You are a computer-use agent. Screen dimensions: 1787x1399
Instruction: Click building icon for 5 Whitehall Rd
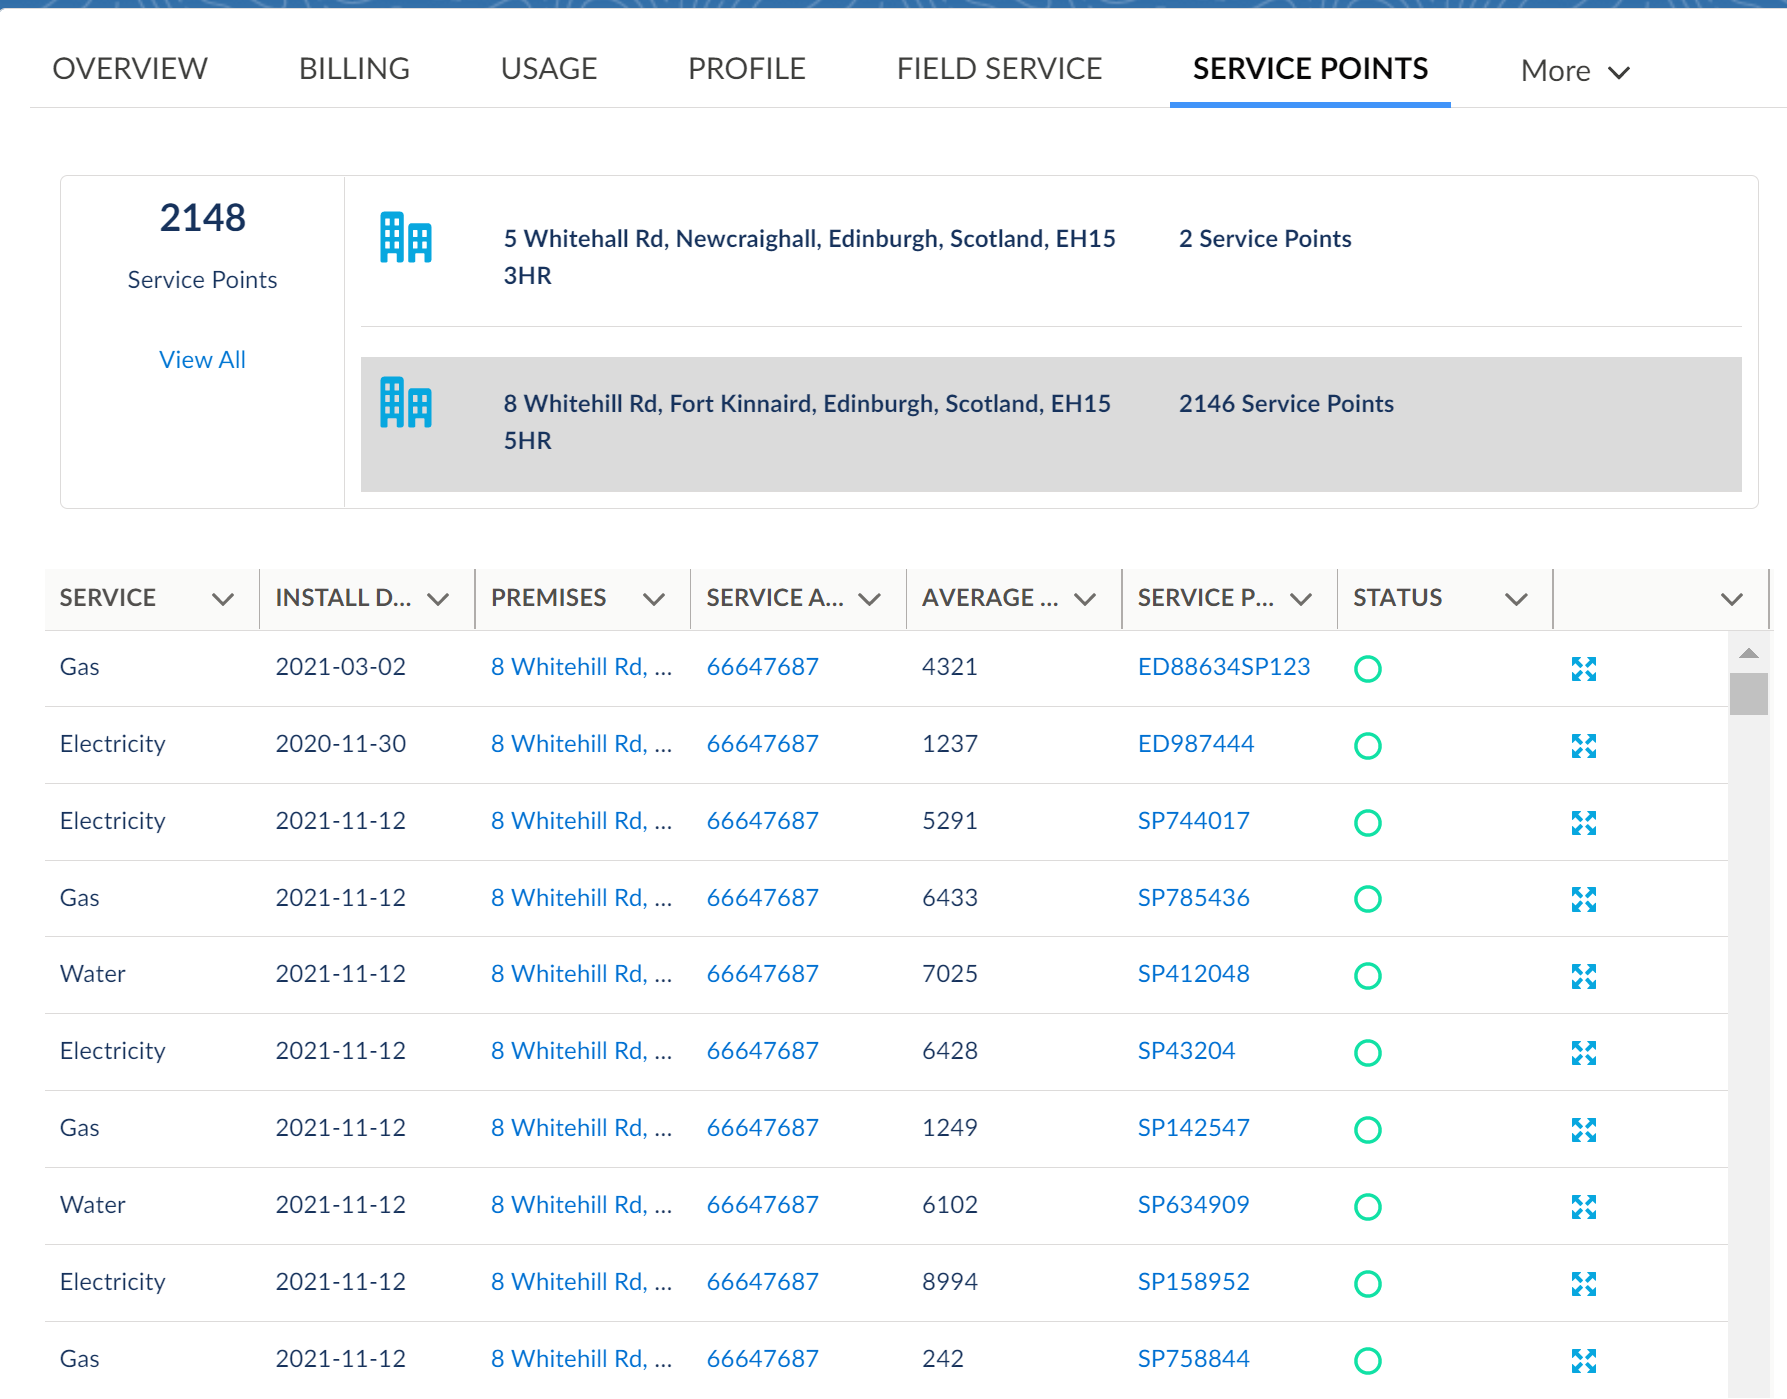click(405, 238)
